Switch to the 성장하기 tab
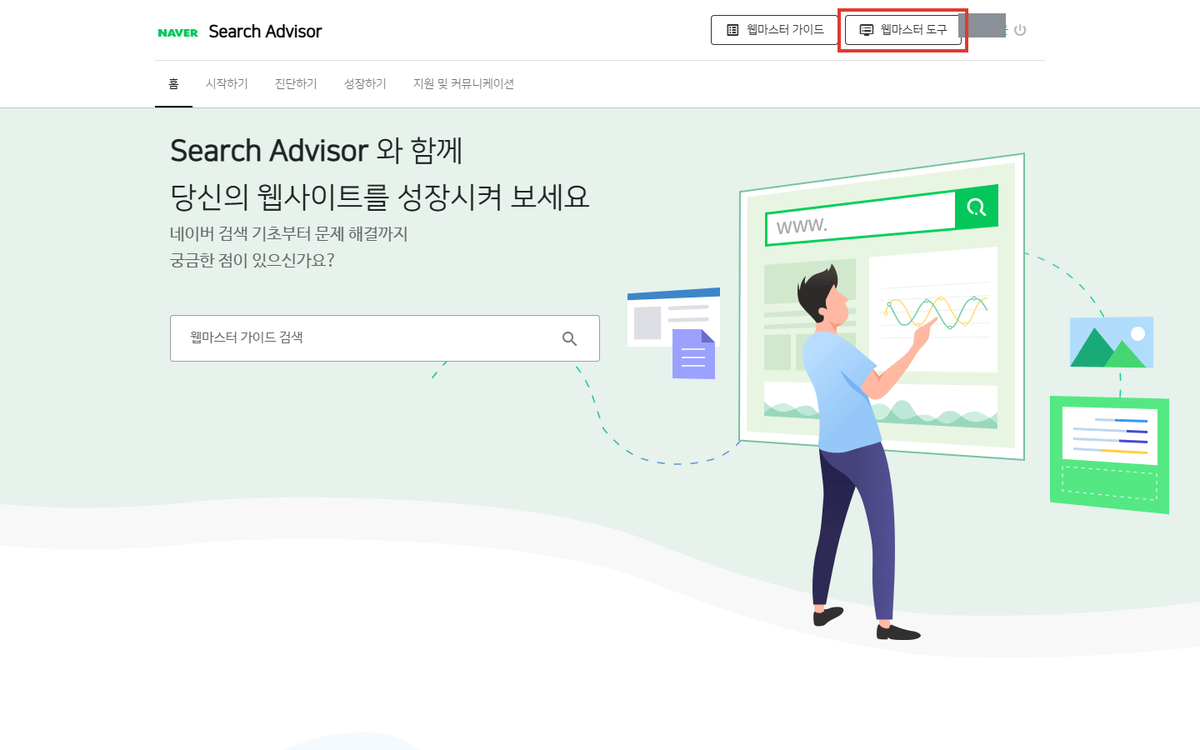 click(365, 84)
